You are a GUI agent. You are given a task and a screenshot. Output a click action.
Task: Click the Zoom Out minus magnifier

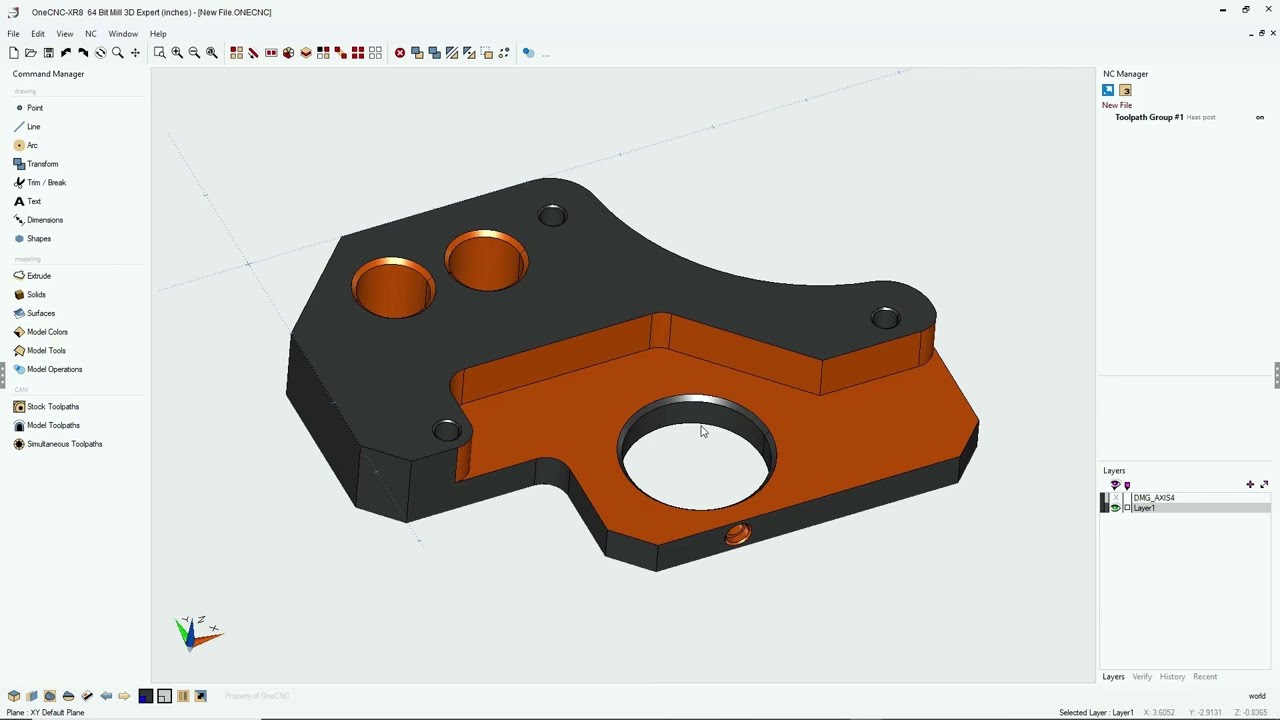pyautogui.click(x=194, y=53)
